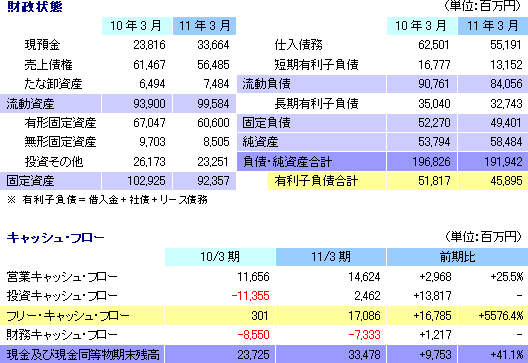
Task: Click the 財政状態 section heading
Action: [35, 6]
